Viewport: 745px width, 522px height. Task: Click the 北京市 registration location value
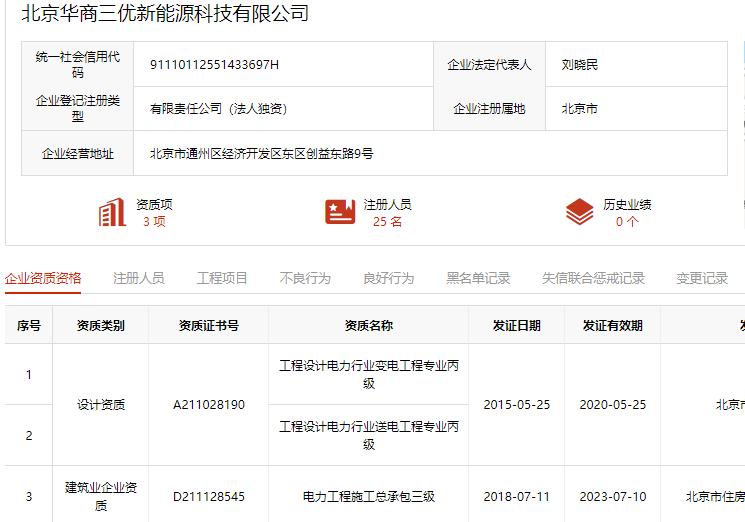click(580, 109)
